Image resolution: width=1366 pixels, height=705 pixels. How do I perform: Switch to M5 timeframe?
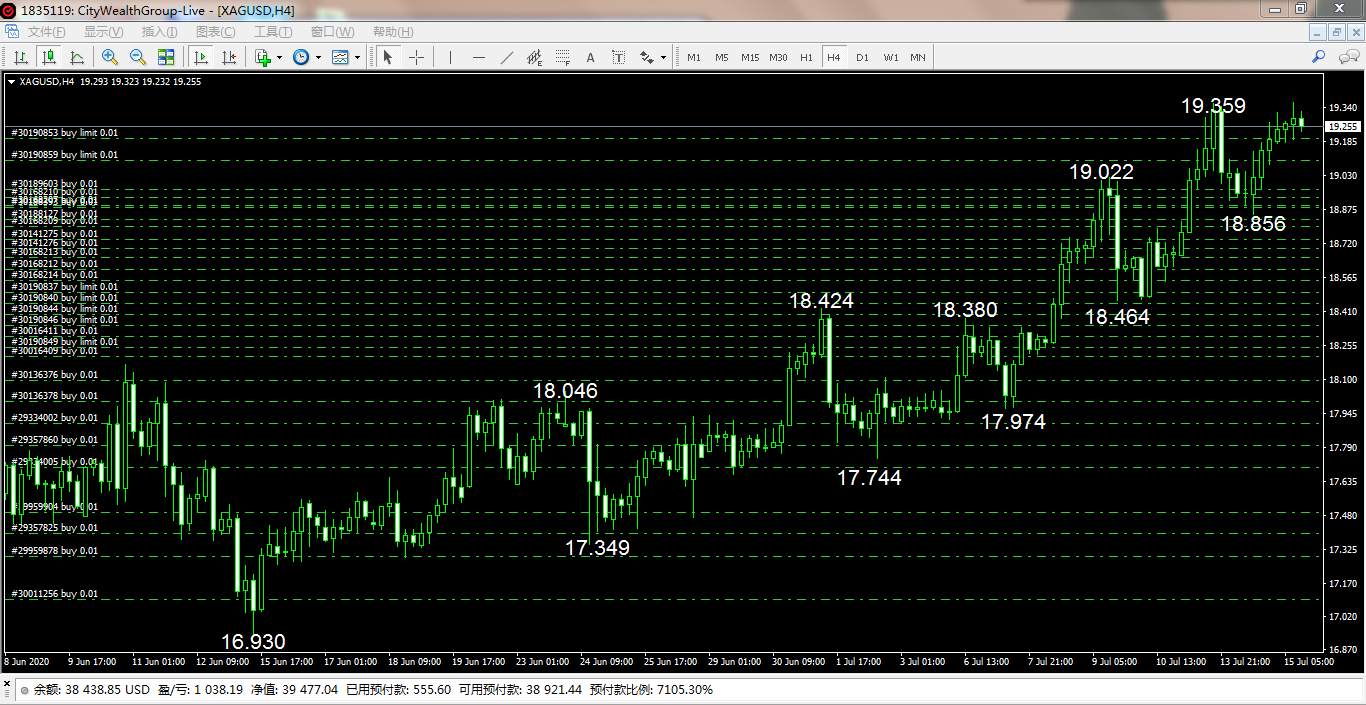(722, 57)
